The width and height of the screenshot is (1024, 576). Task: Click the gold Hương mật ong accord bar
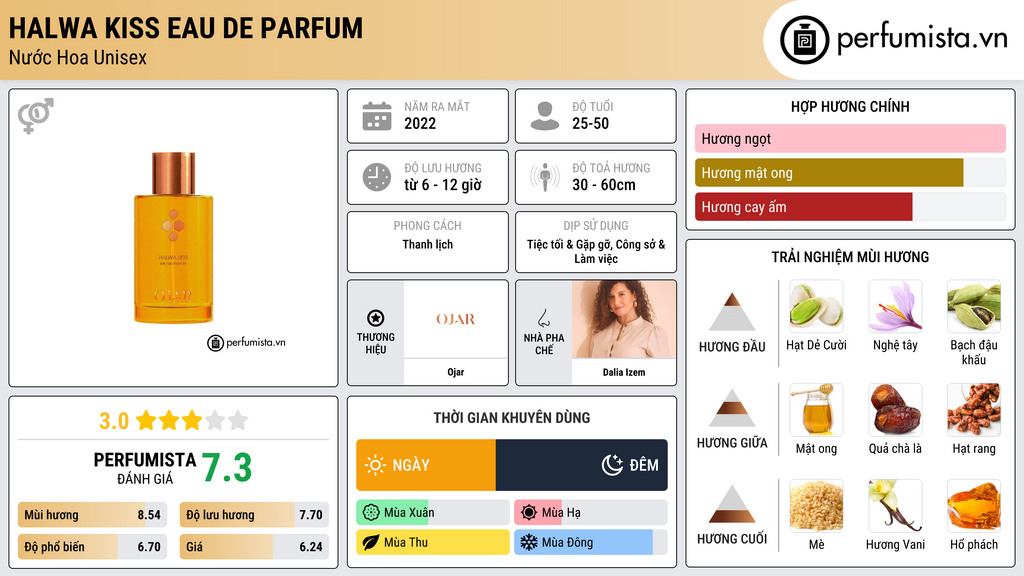[829, 172]
